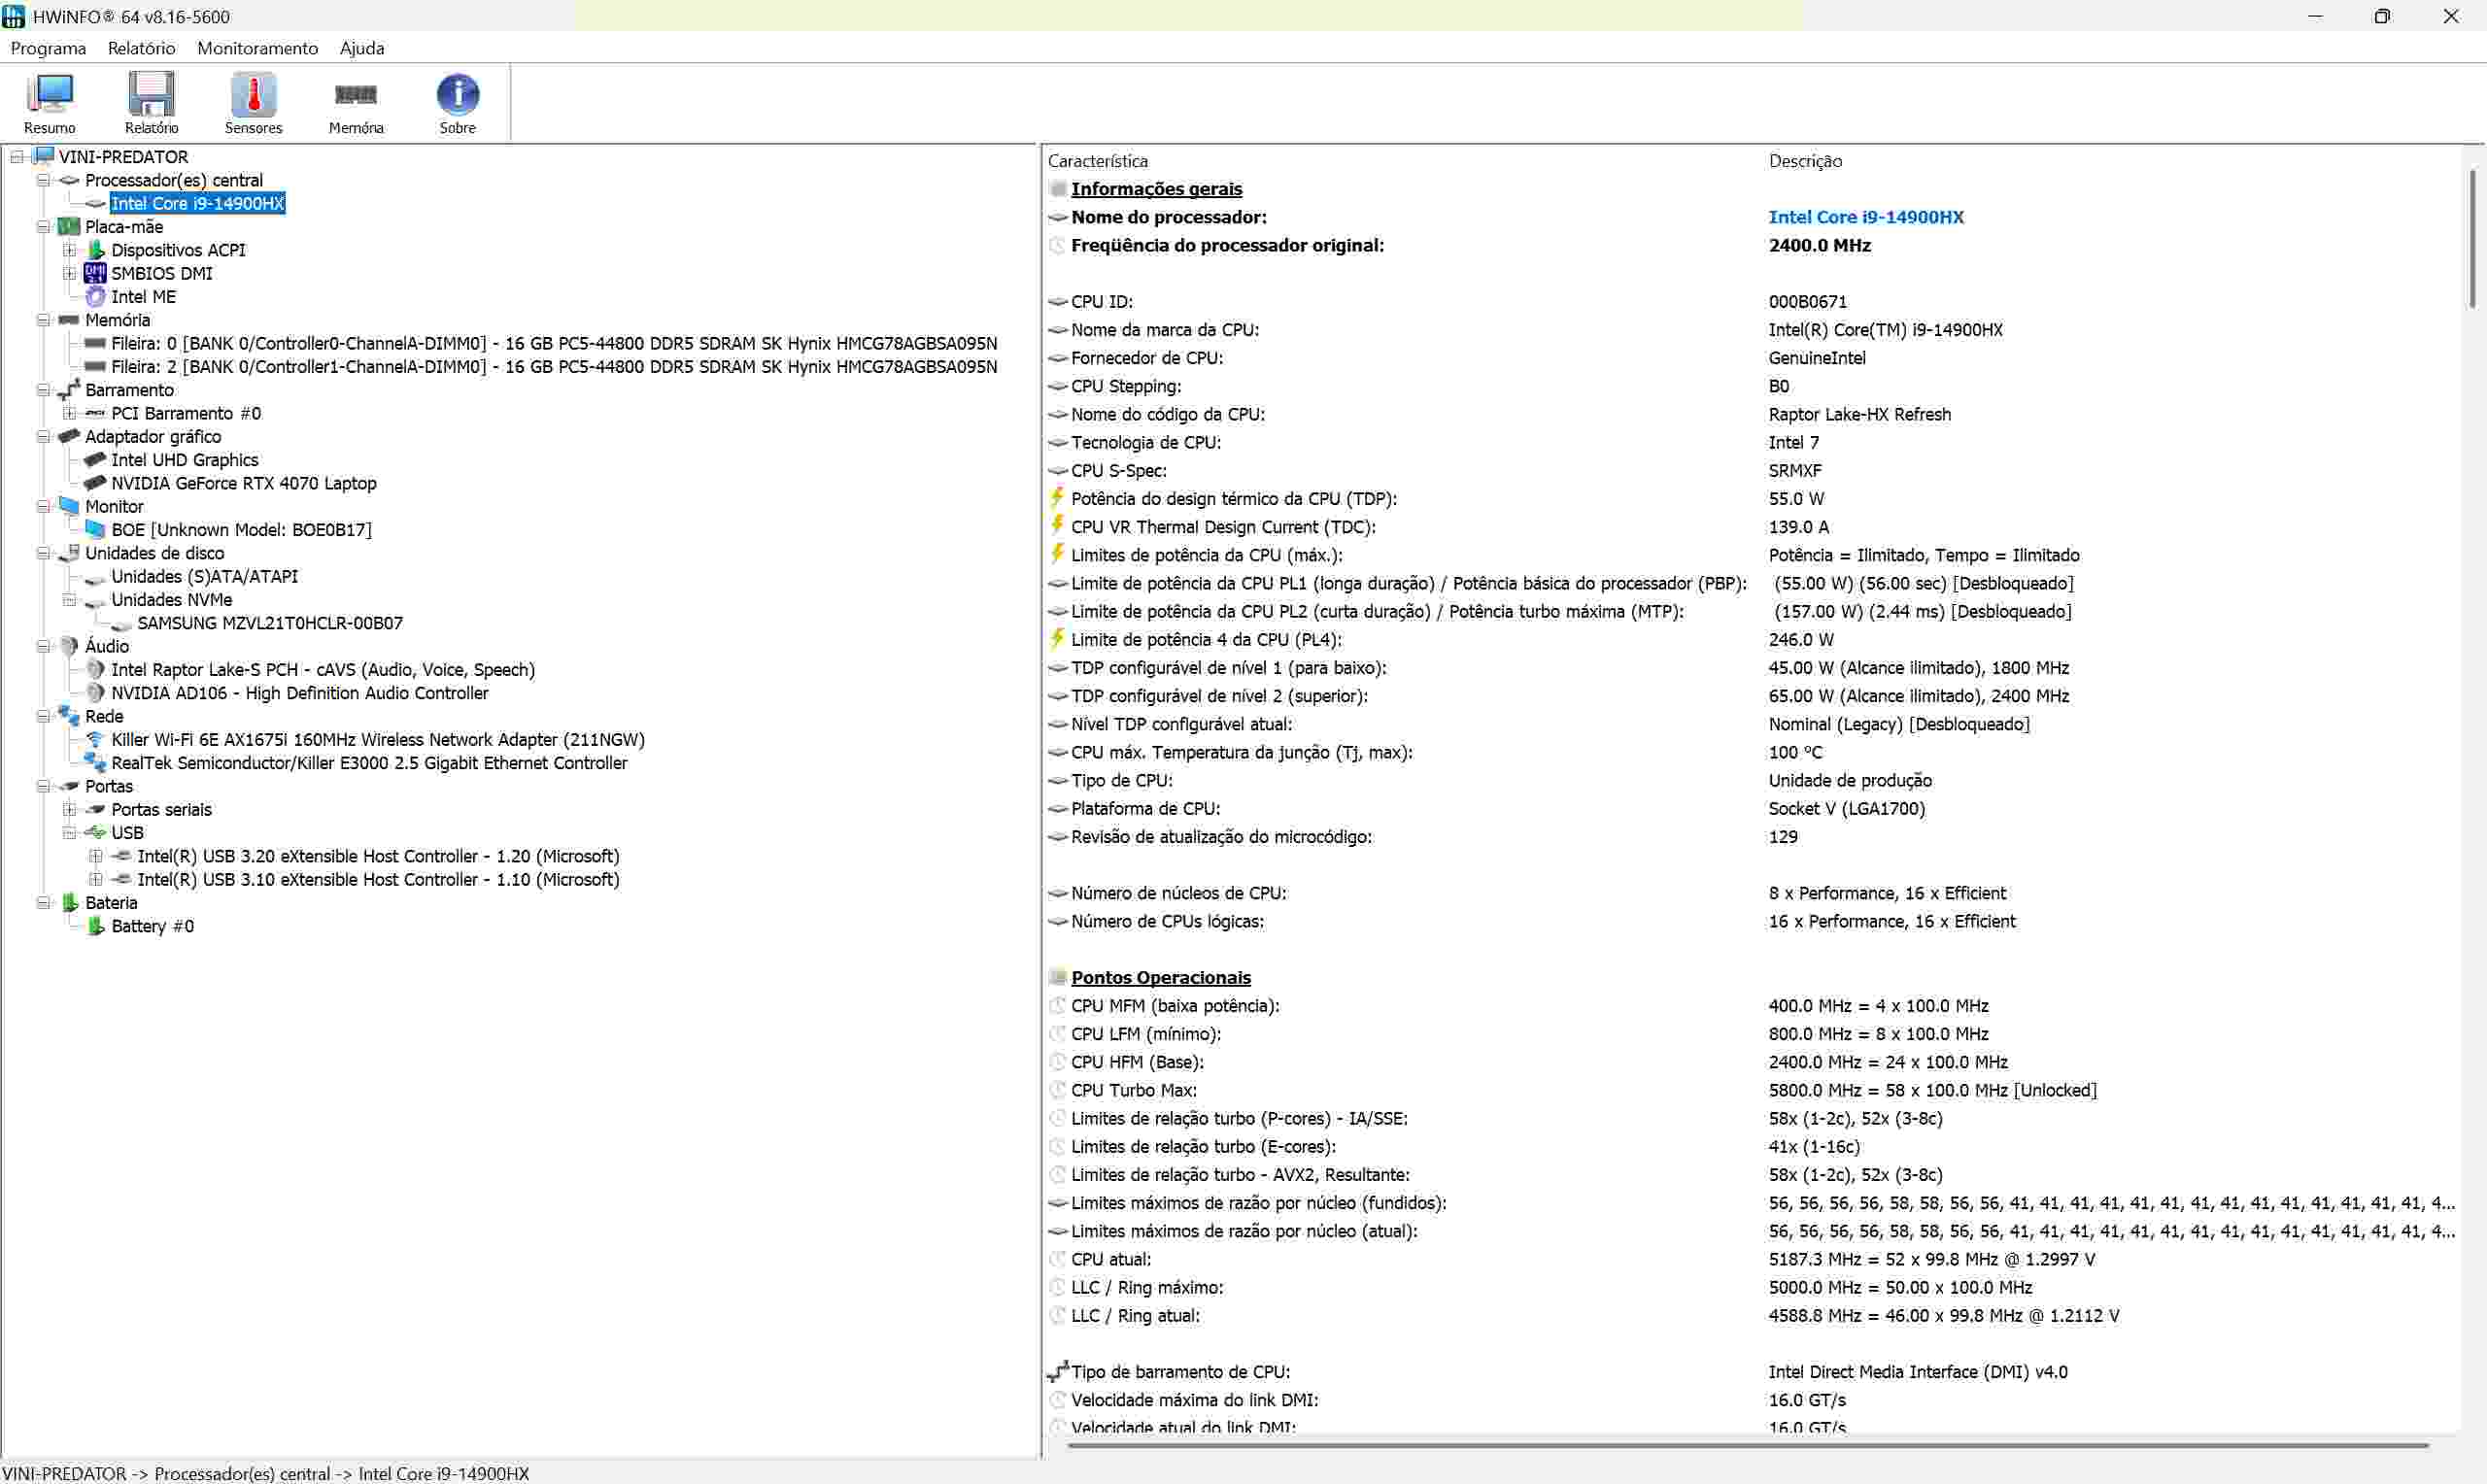Click the BOE monitor item icon
The image size is (2487, 1484).
[x=95, y=529]
